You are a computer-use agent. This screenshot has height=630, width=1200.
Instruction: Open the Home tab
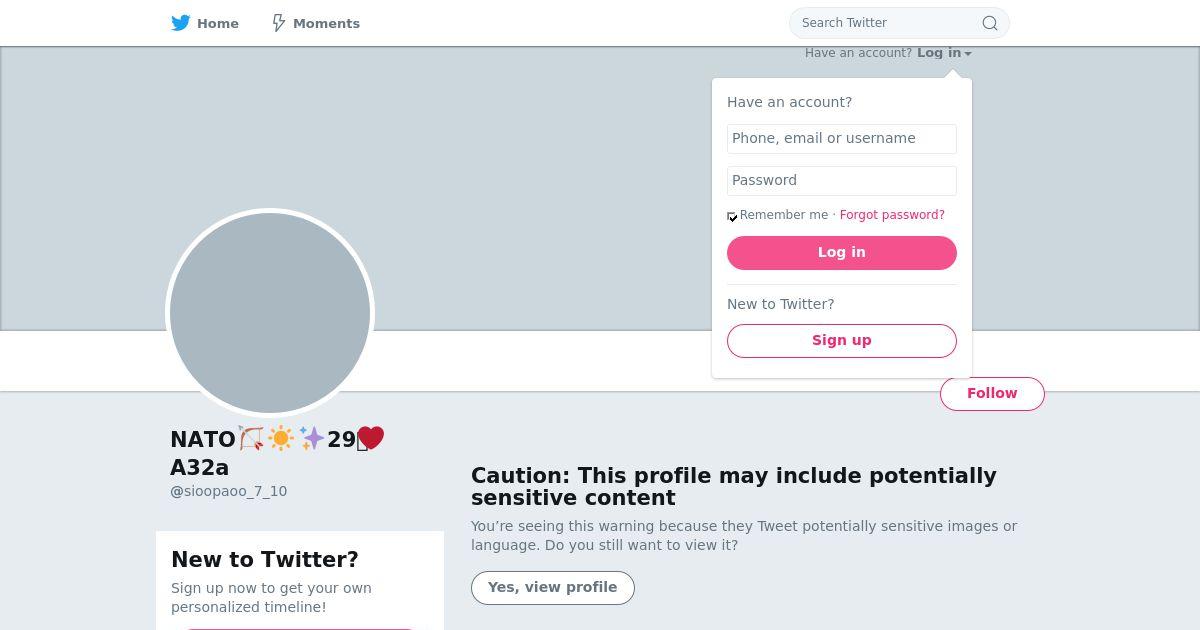pyautogui.click(x=205, y=23)
